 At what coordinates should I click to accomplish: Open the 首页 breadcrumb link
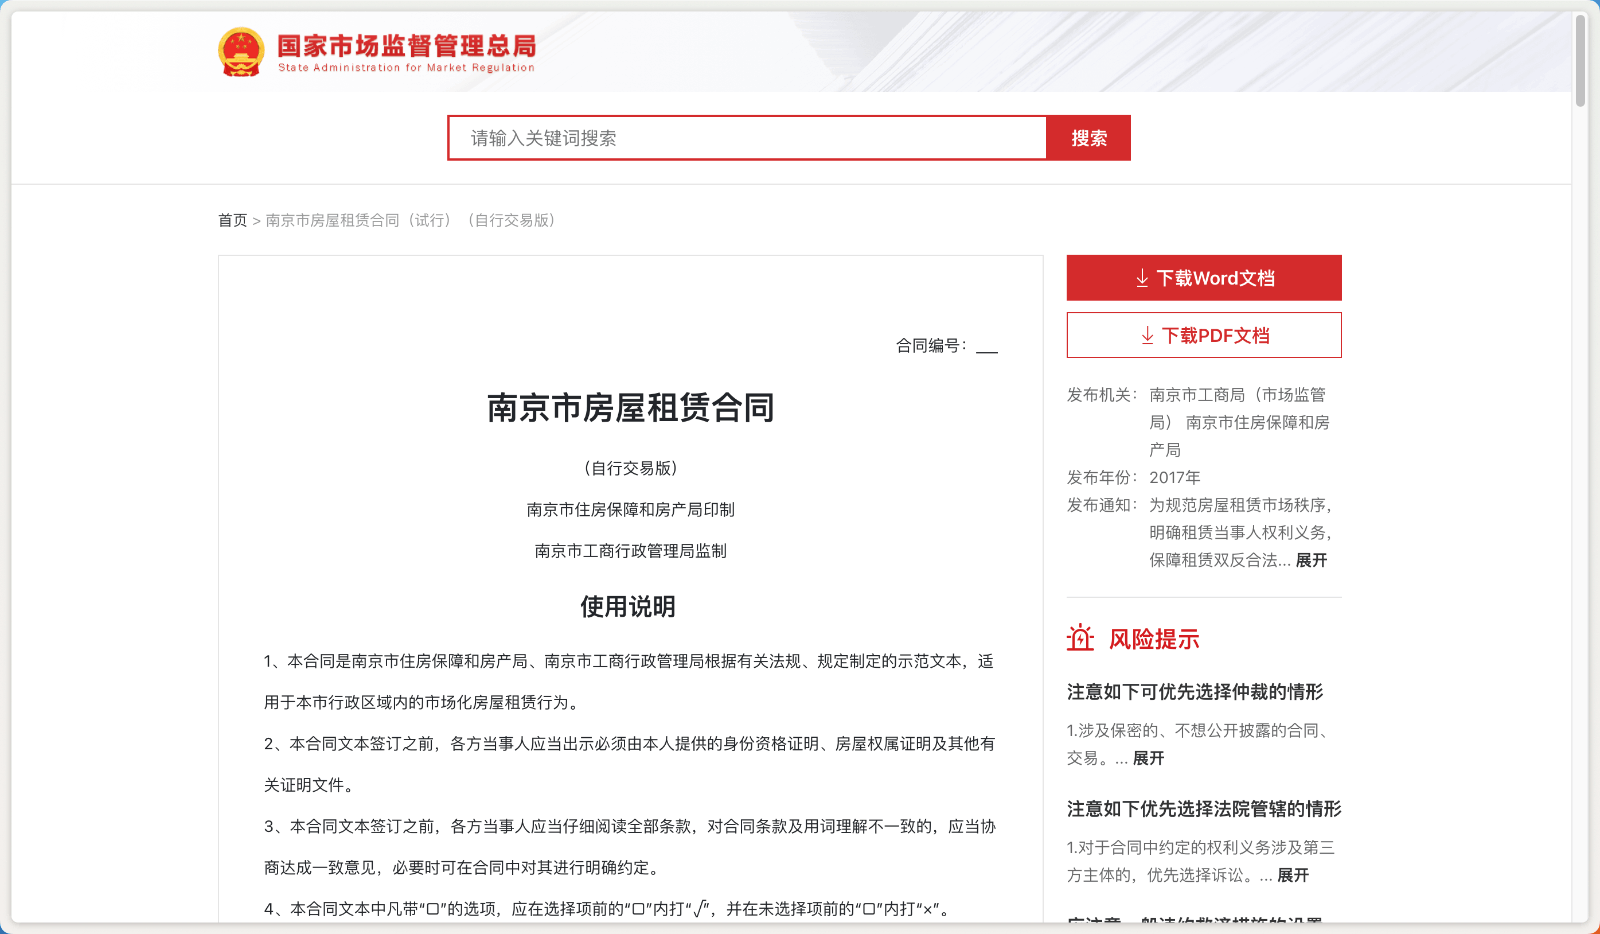pos(232,220)
